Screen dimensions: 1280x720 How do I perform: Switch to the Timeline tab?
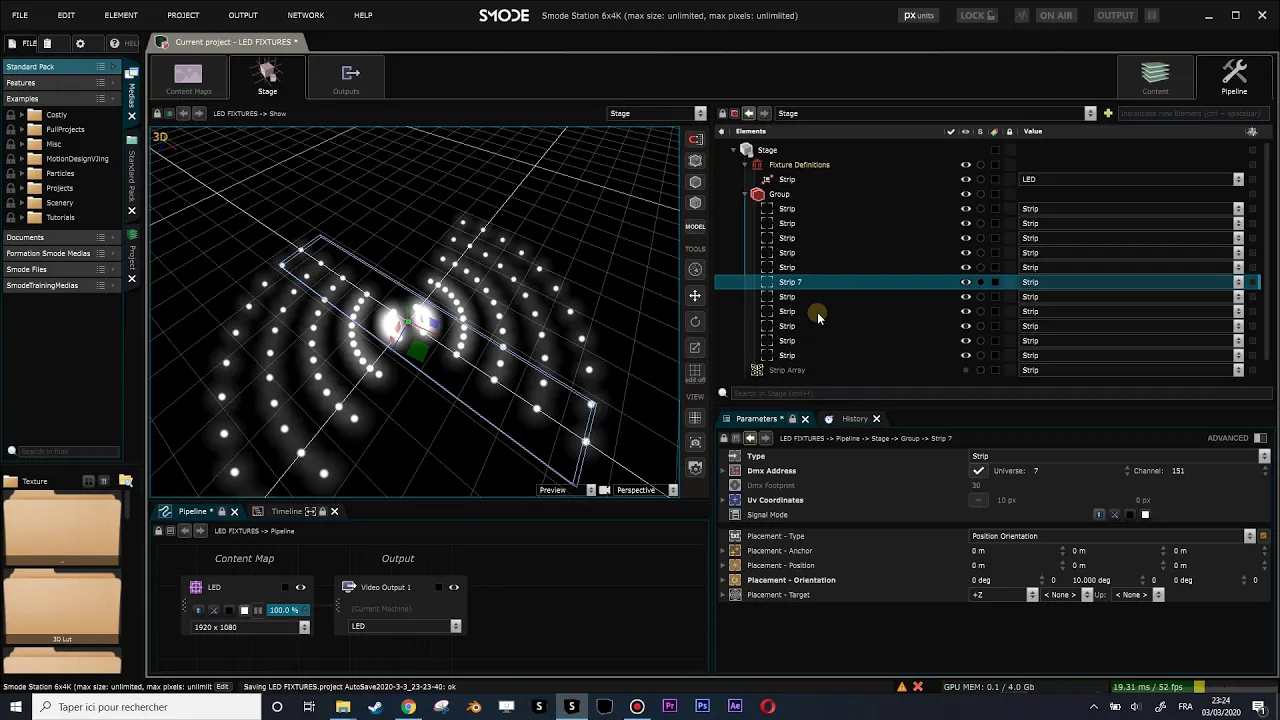pyautogui.click(x=287, y=511)
